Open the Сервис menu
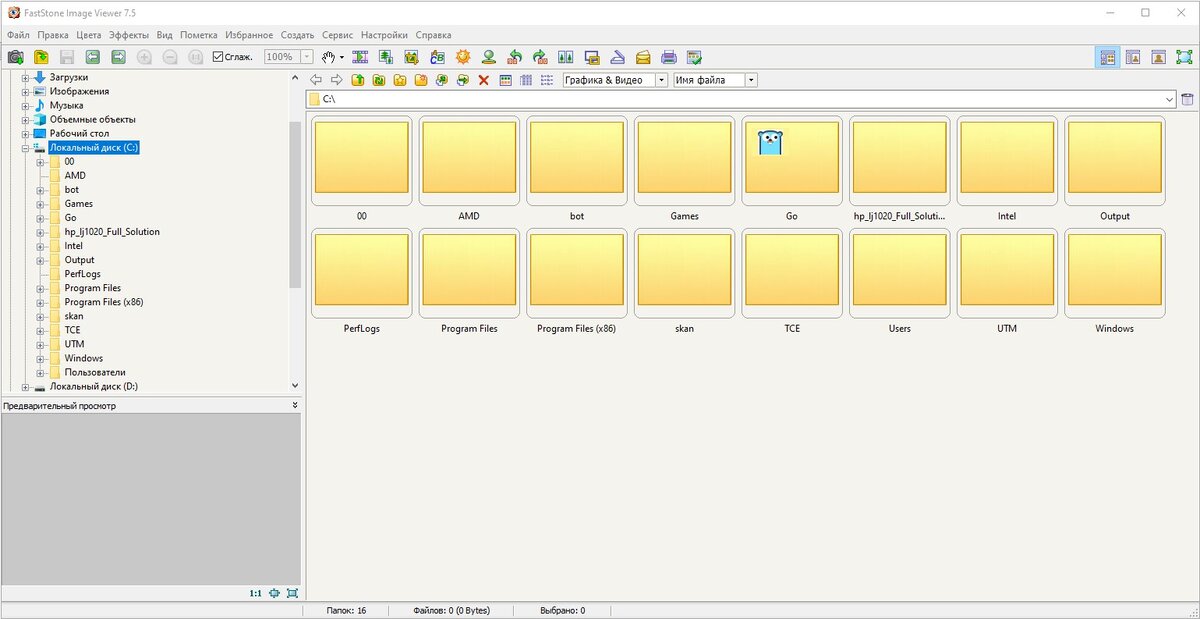This screenshot has width=1200, height=619. [337, 35]
